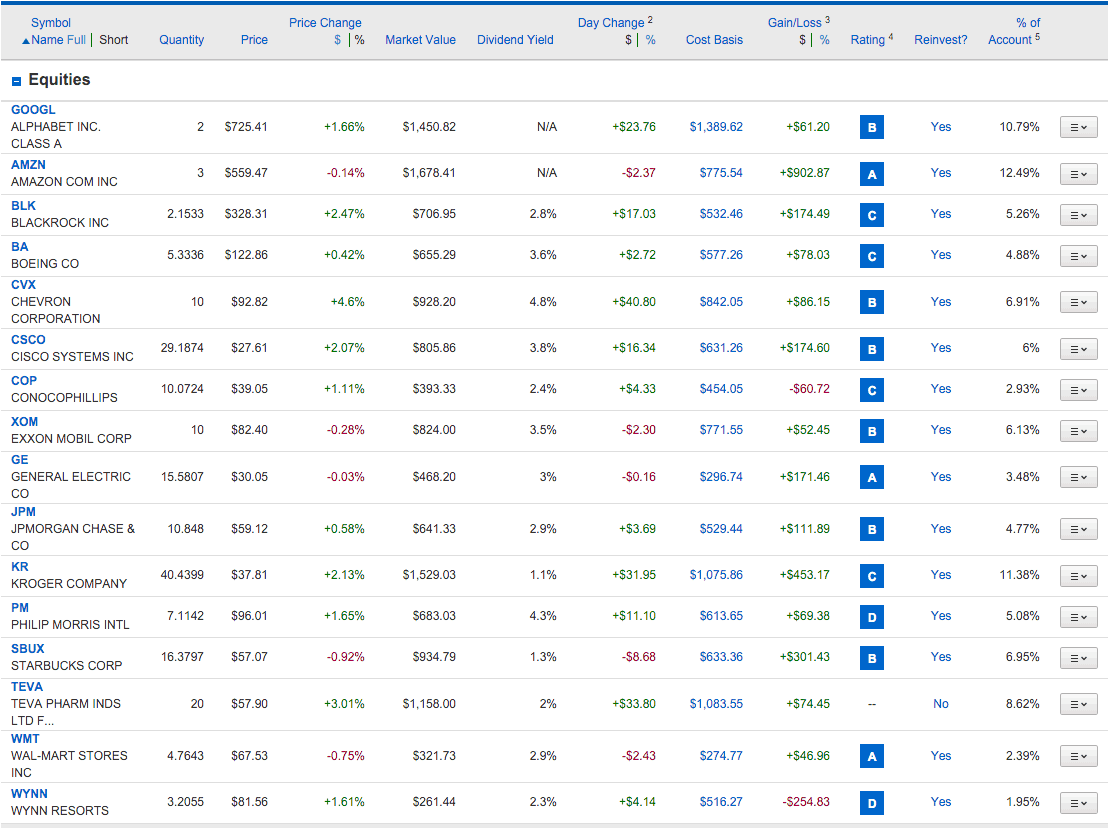This screenshot has width=1114, height=828.
Task: Sort by Reinvest? column header
Action: [941, 40]
